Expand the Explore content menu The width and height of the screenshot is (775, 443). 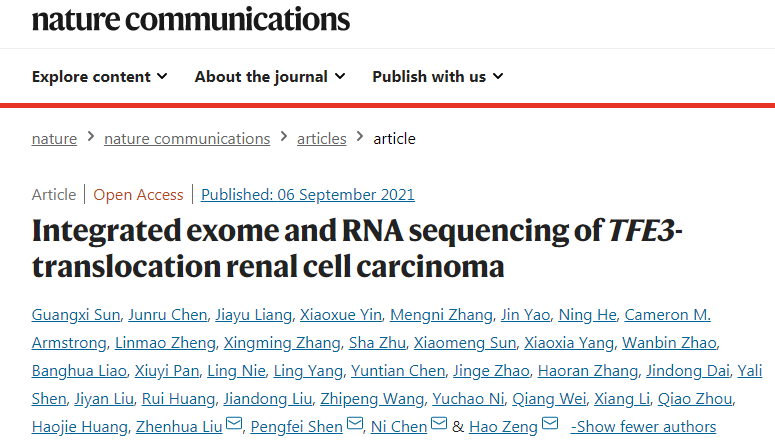pyautogui.click(x=99, y=77)
